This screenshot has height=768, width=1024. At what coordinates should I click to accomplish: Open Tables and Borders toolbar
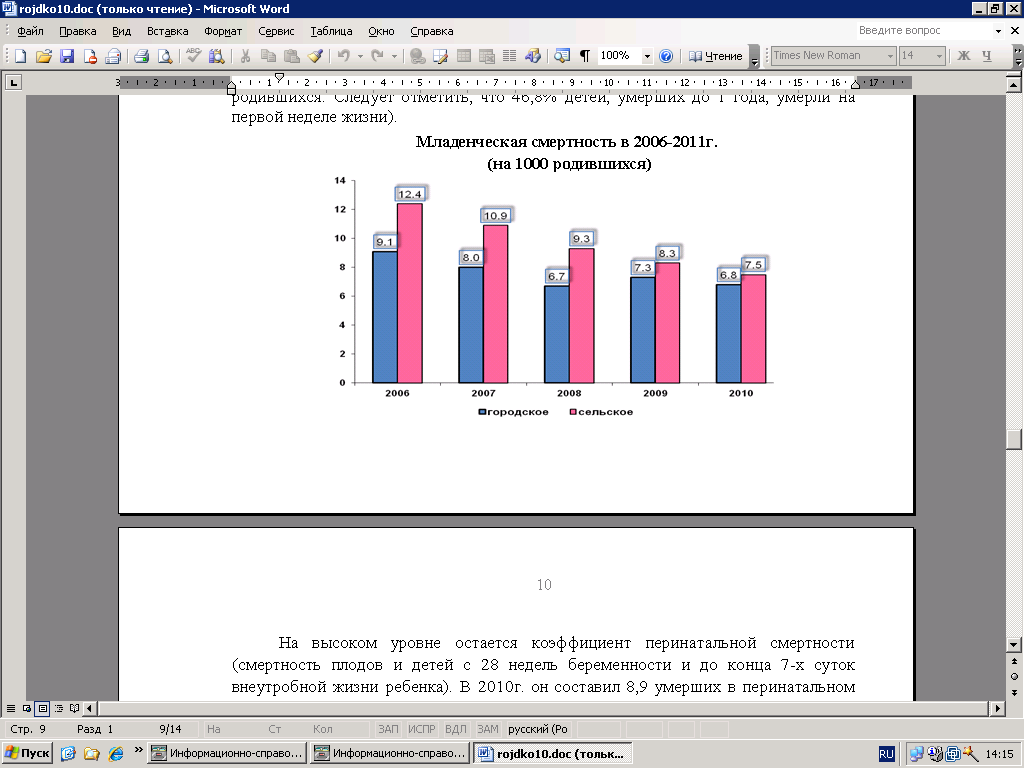[441, 56]
